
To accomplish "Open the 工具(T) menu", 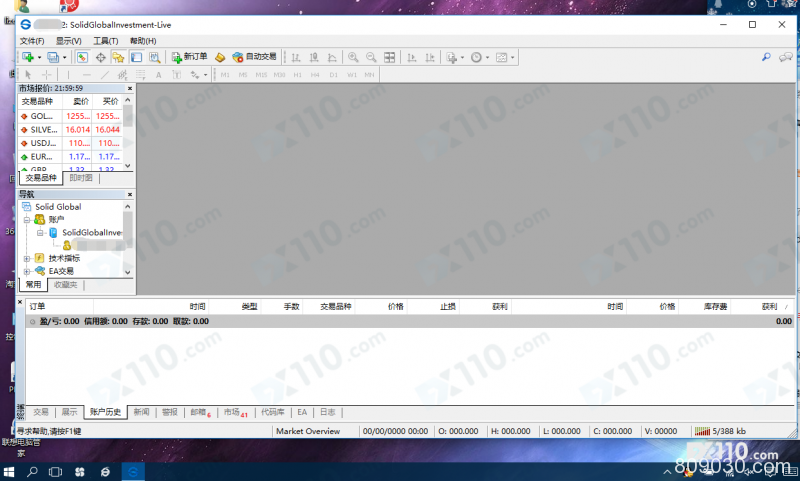I will click(x=105, y=41).
